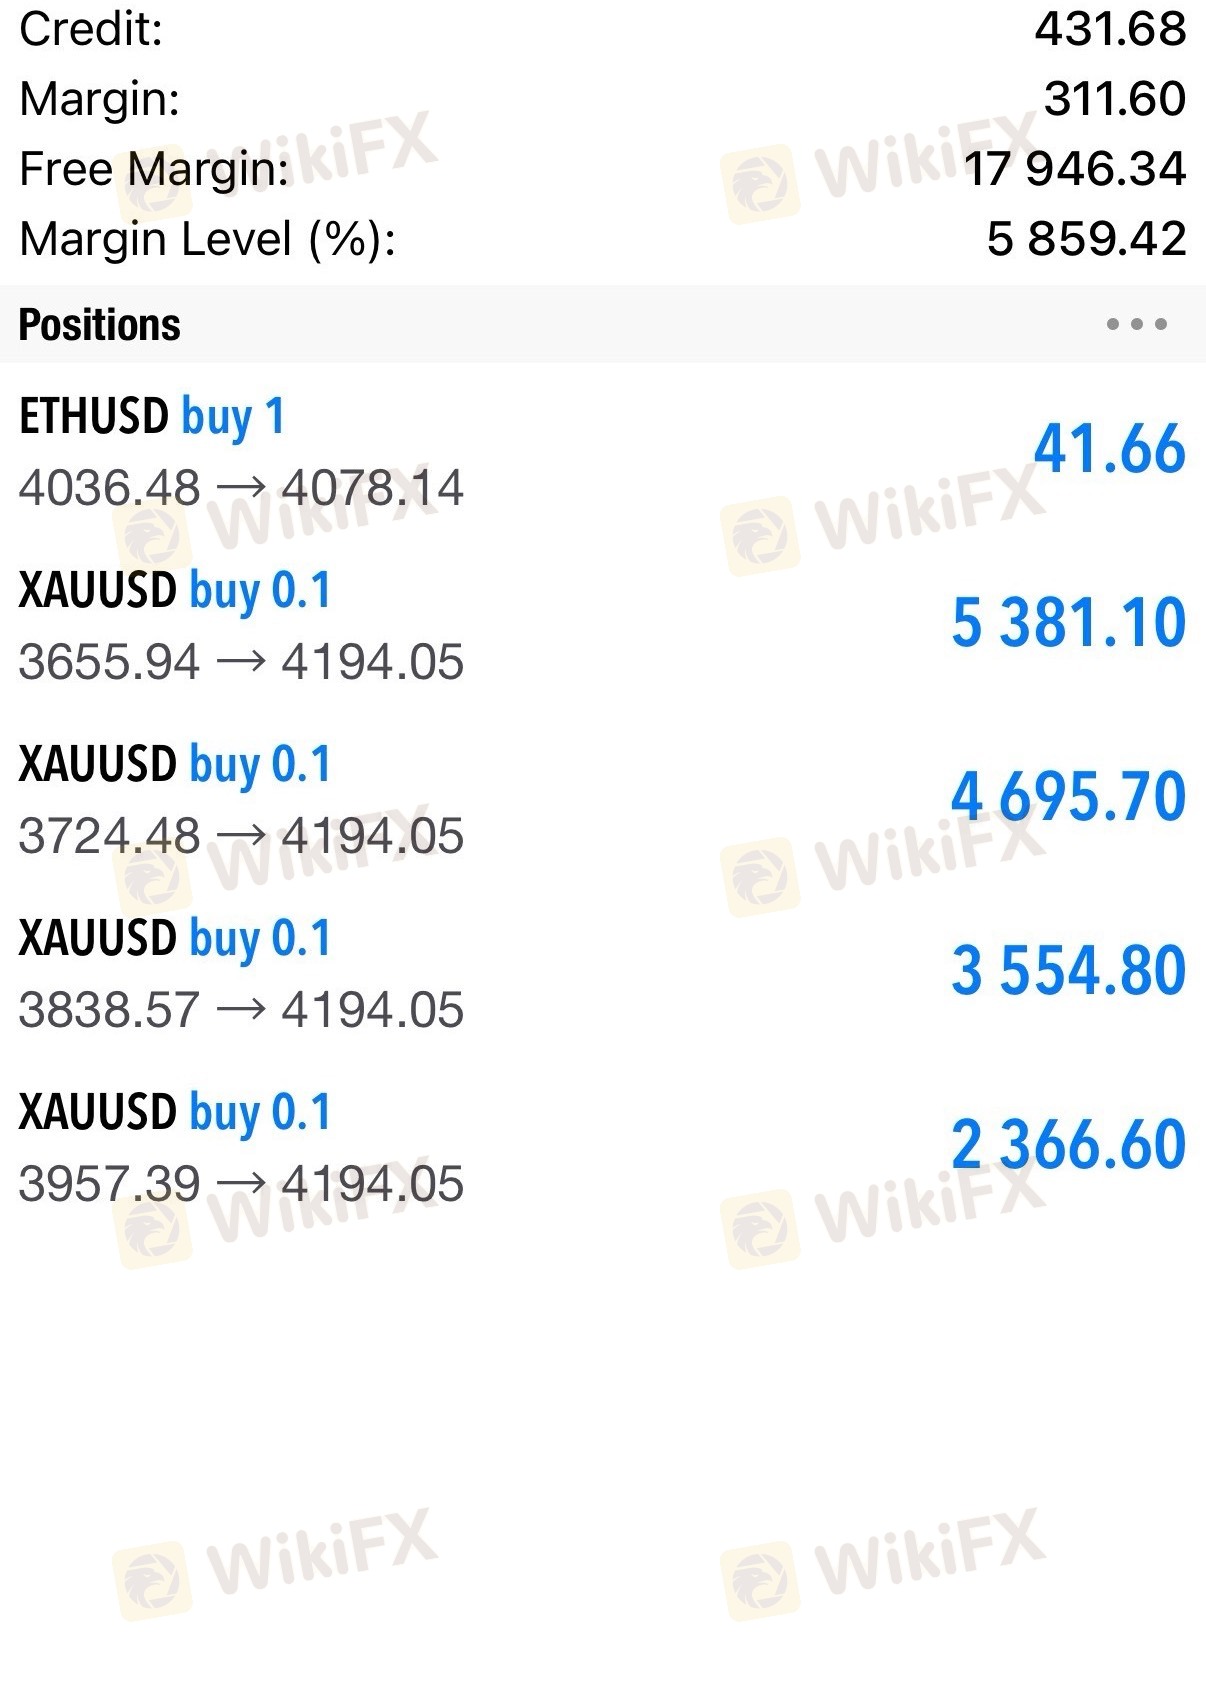
Task: Tap the 3 554.80 profit value
Action: (x=1068, y=971)
